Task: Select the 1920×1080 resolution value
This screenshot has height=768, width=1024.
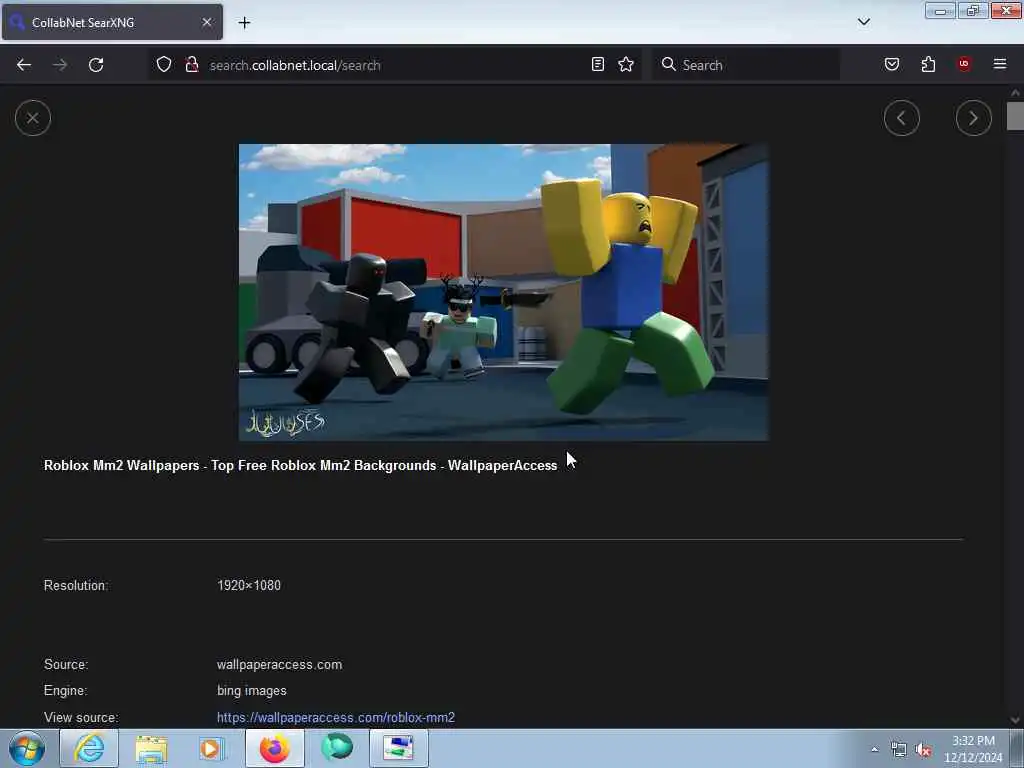Action: click(249, 585)
